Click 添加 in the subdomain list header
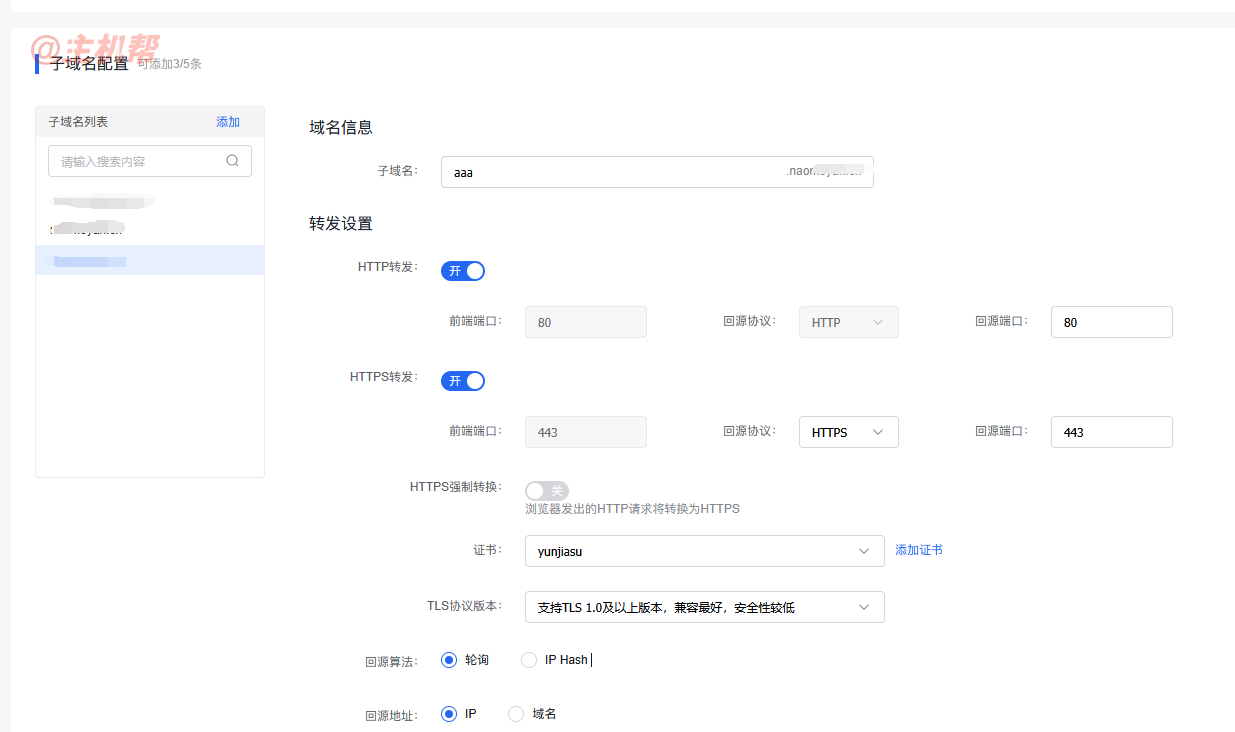1235x732 pixels. tap(228, 122)
